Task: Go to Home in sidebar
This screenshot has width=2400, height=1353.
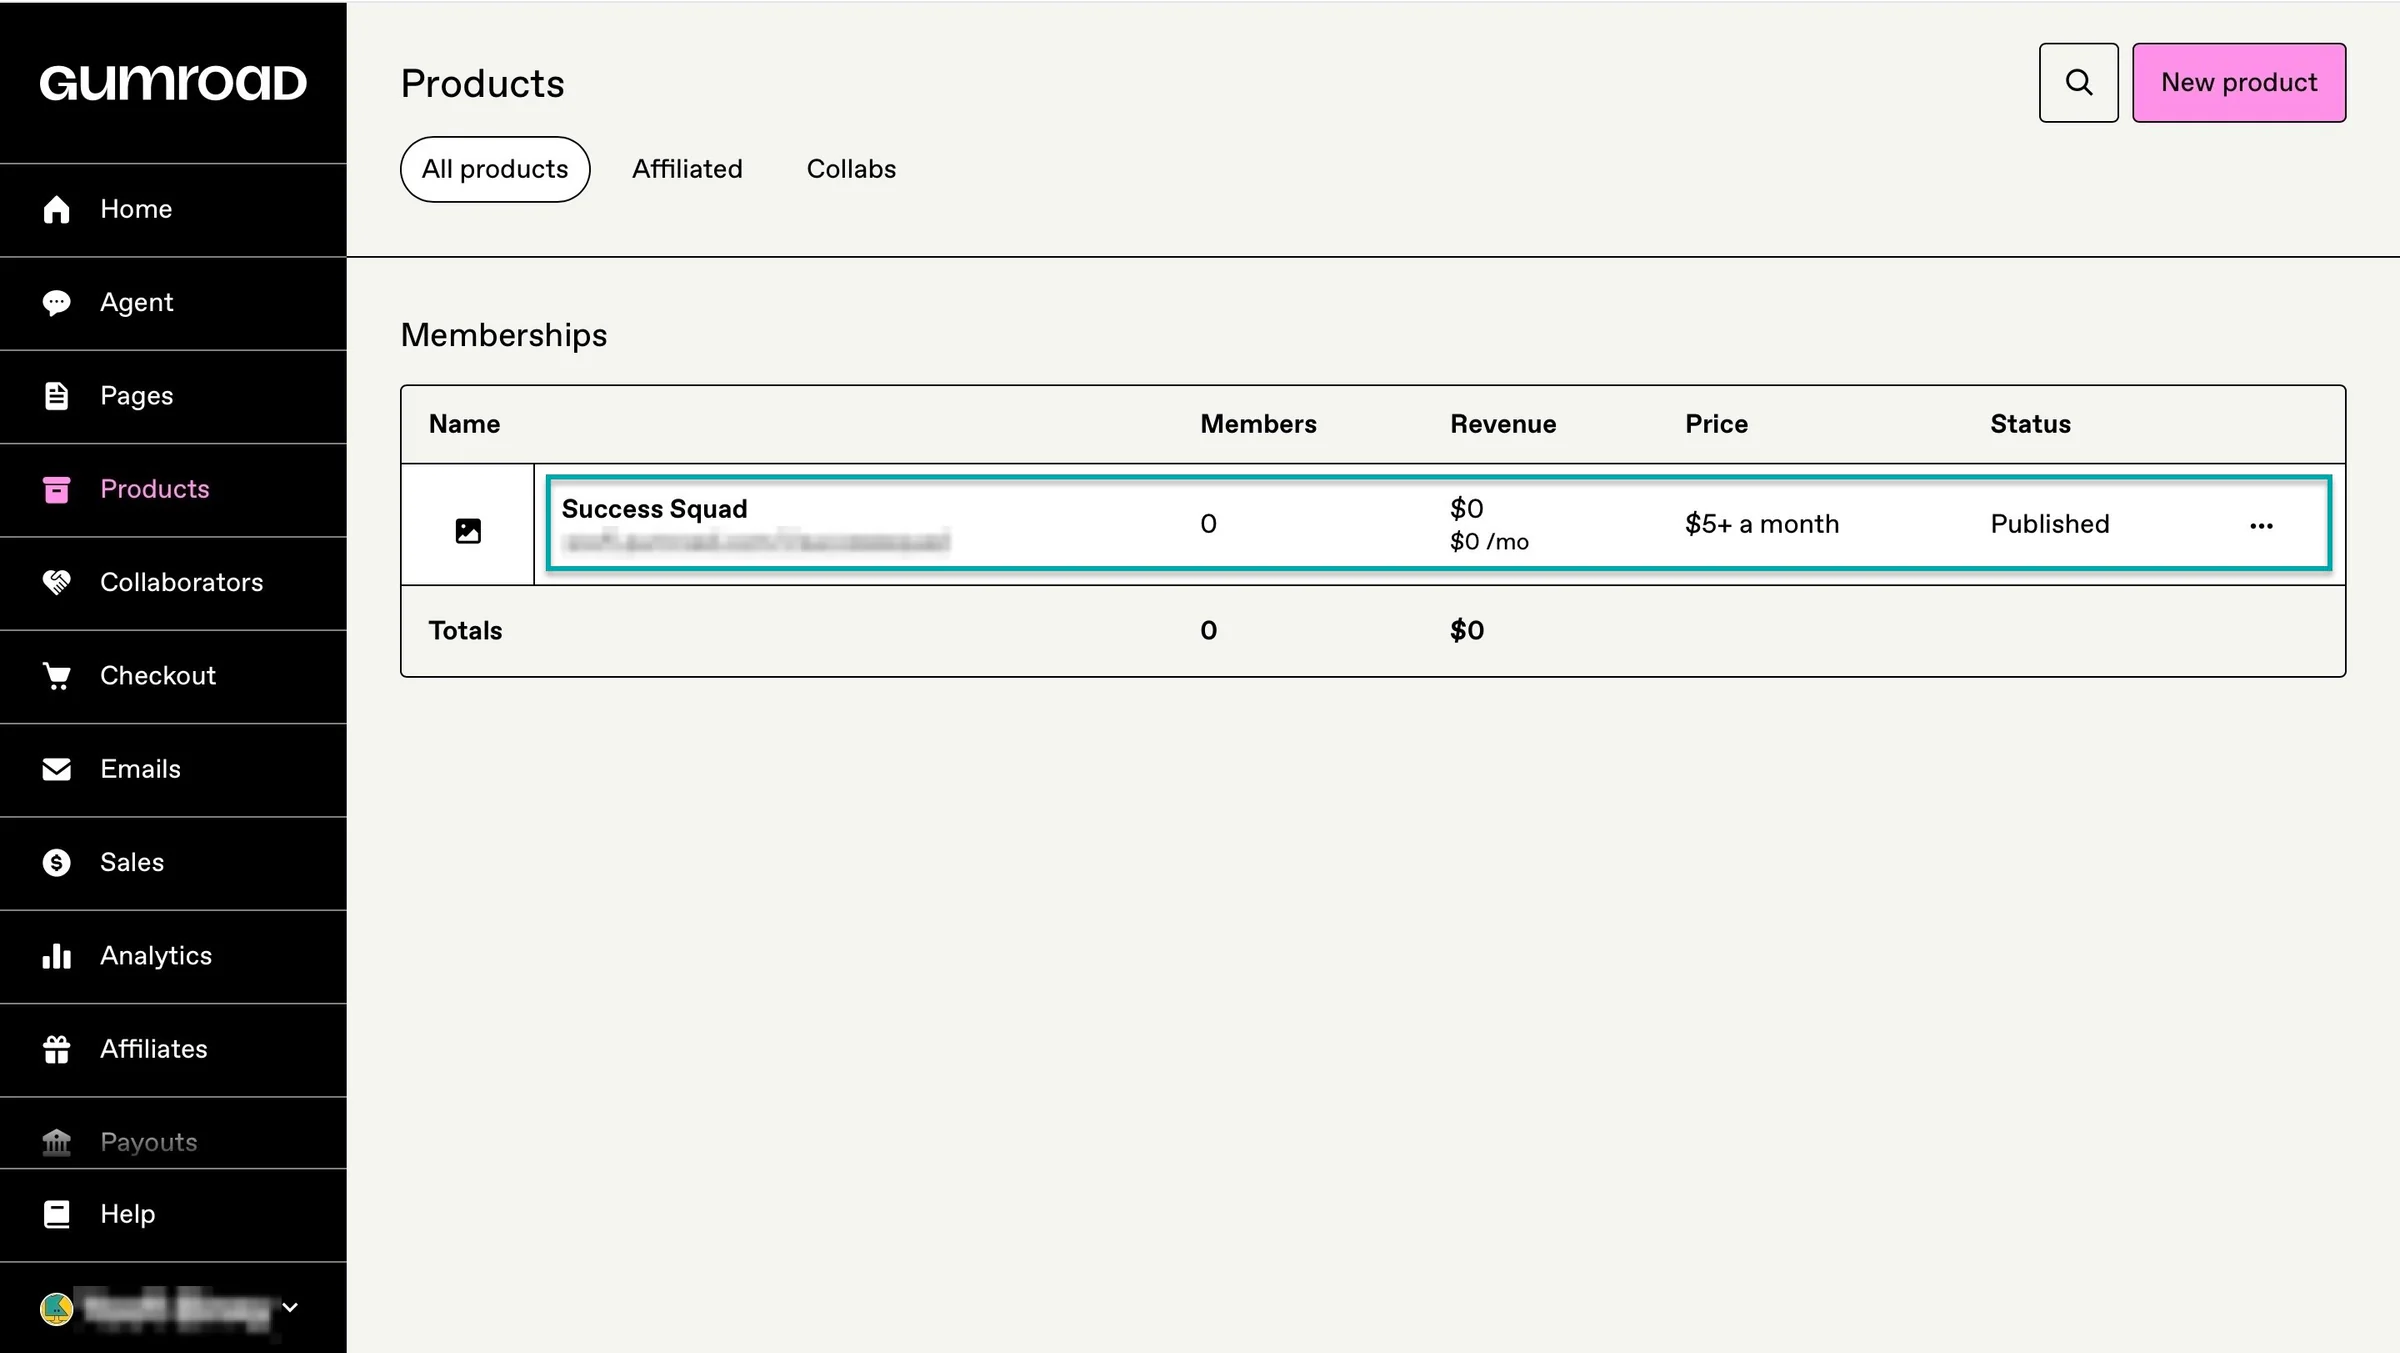Action: coord(173,209)
